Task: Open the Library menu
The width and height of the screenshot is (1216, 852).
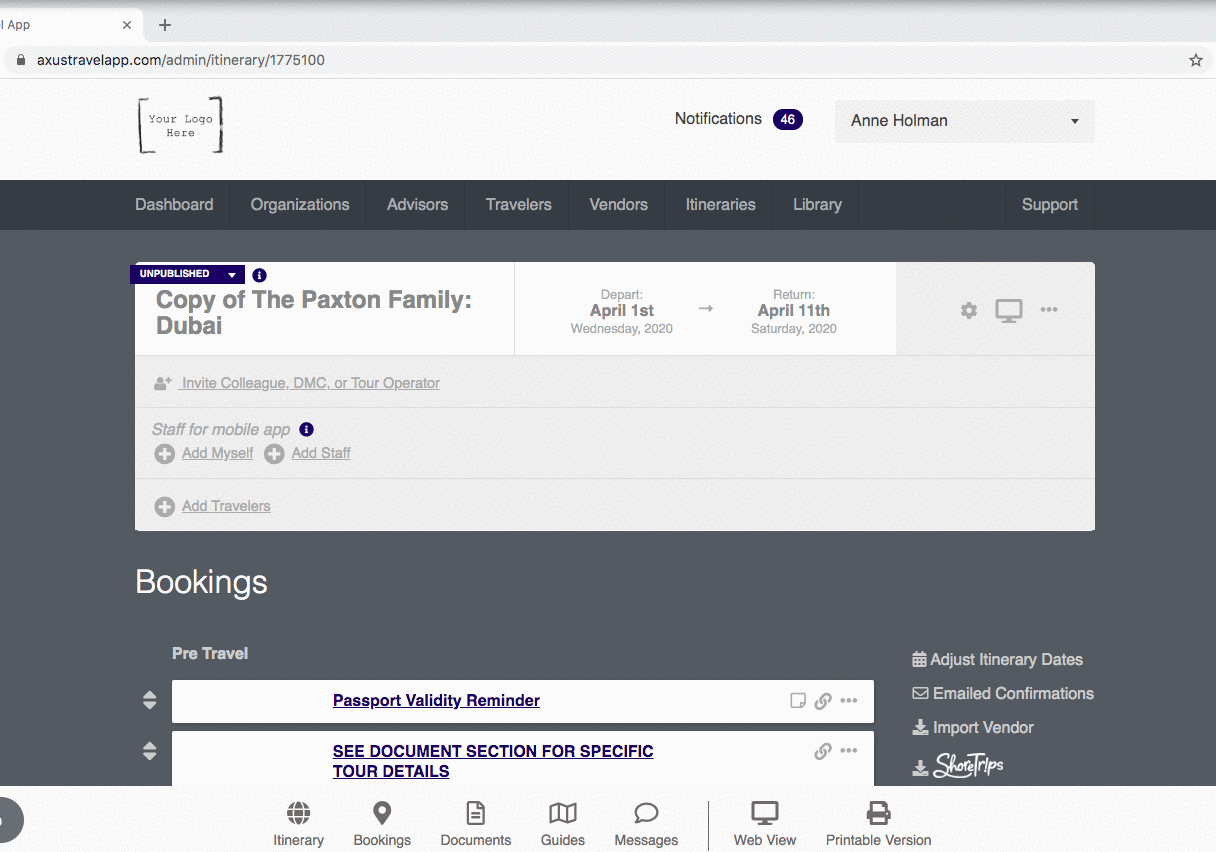Action: [x=817, y=205]
